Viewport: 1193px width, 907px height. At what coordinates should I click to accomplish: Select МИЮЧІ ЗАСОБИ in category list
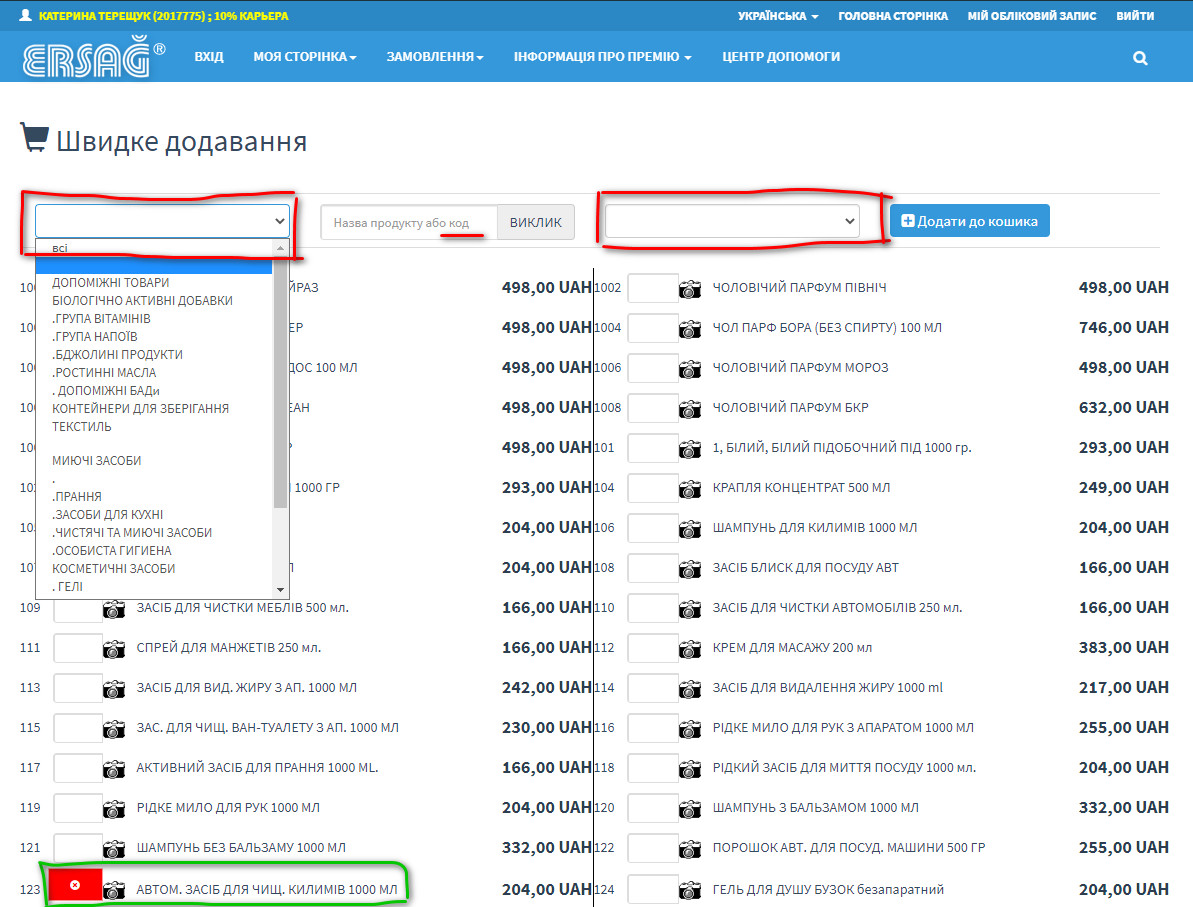97,461
